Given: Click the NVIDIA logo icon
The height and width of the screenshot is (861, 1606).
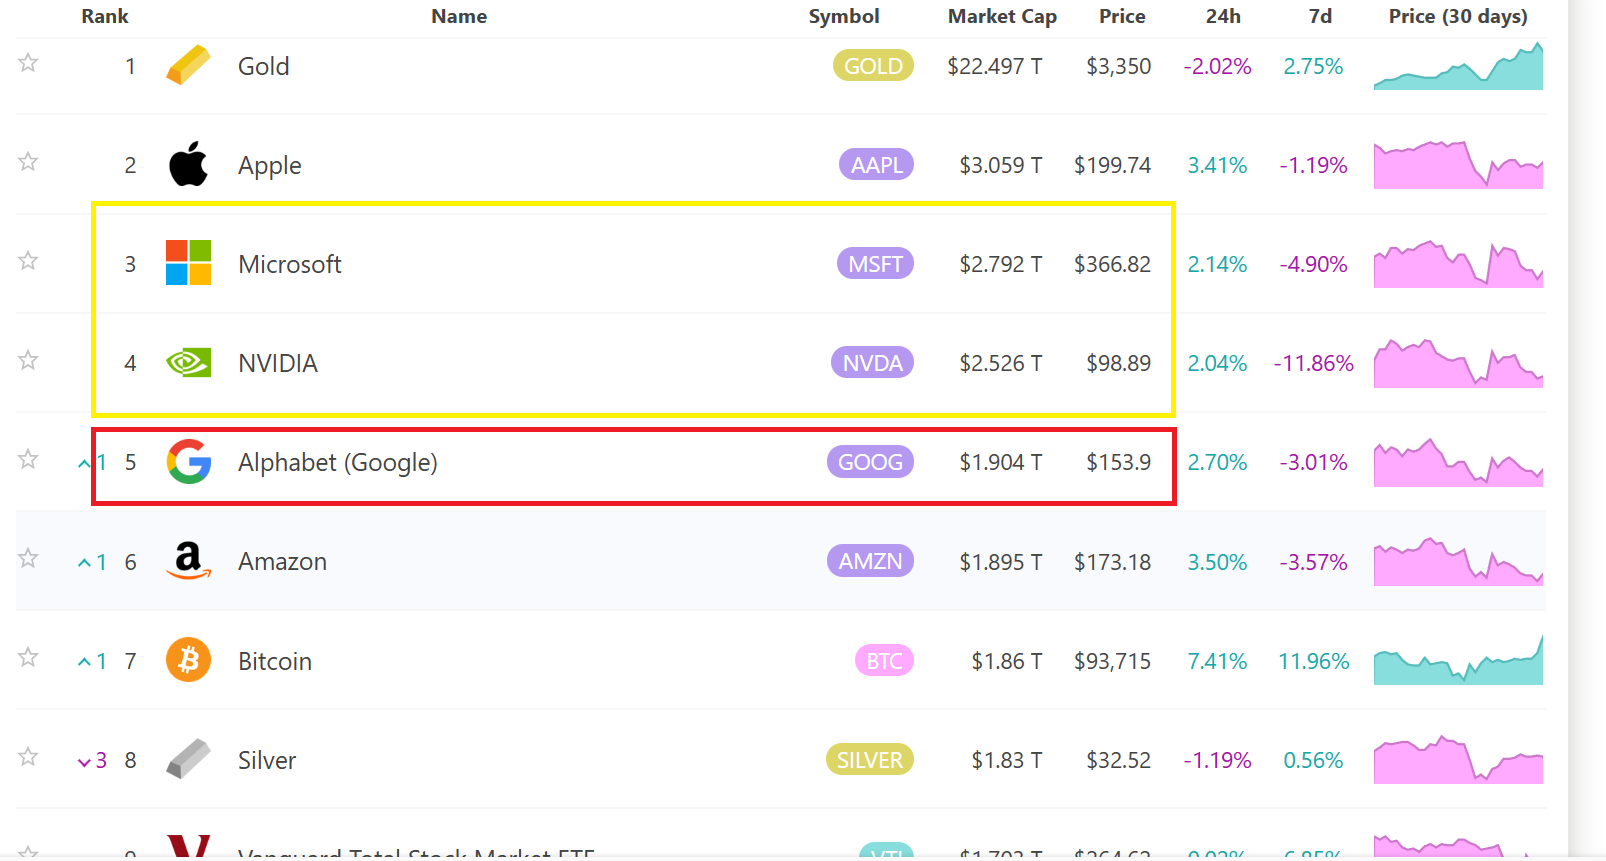Looking at the screenshot, I should tap(188, 362).
